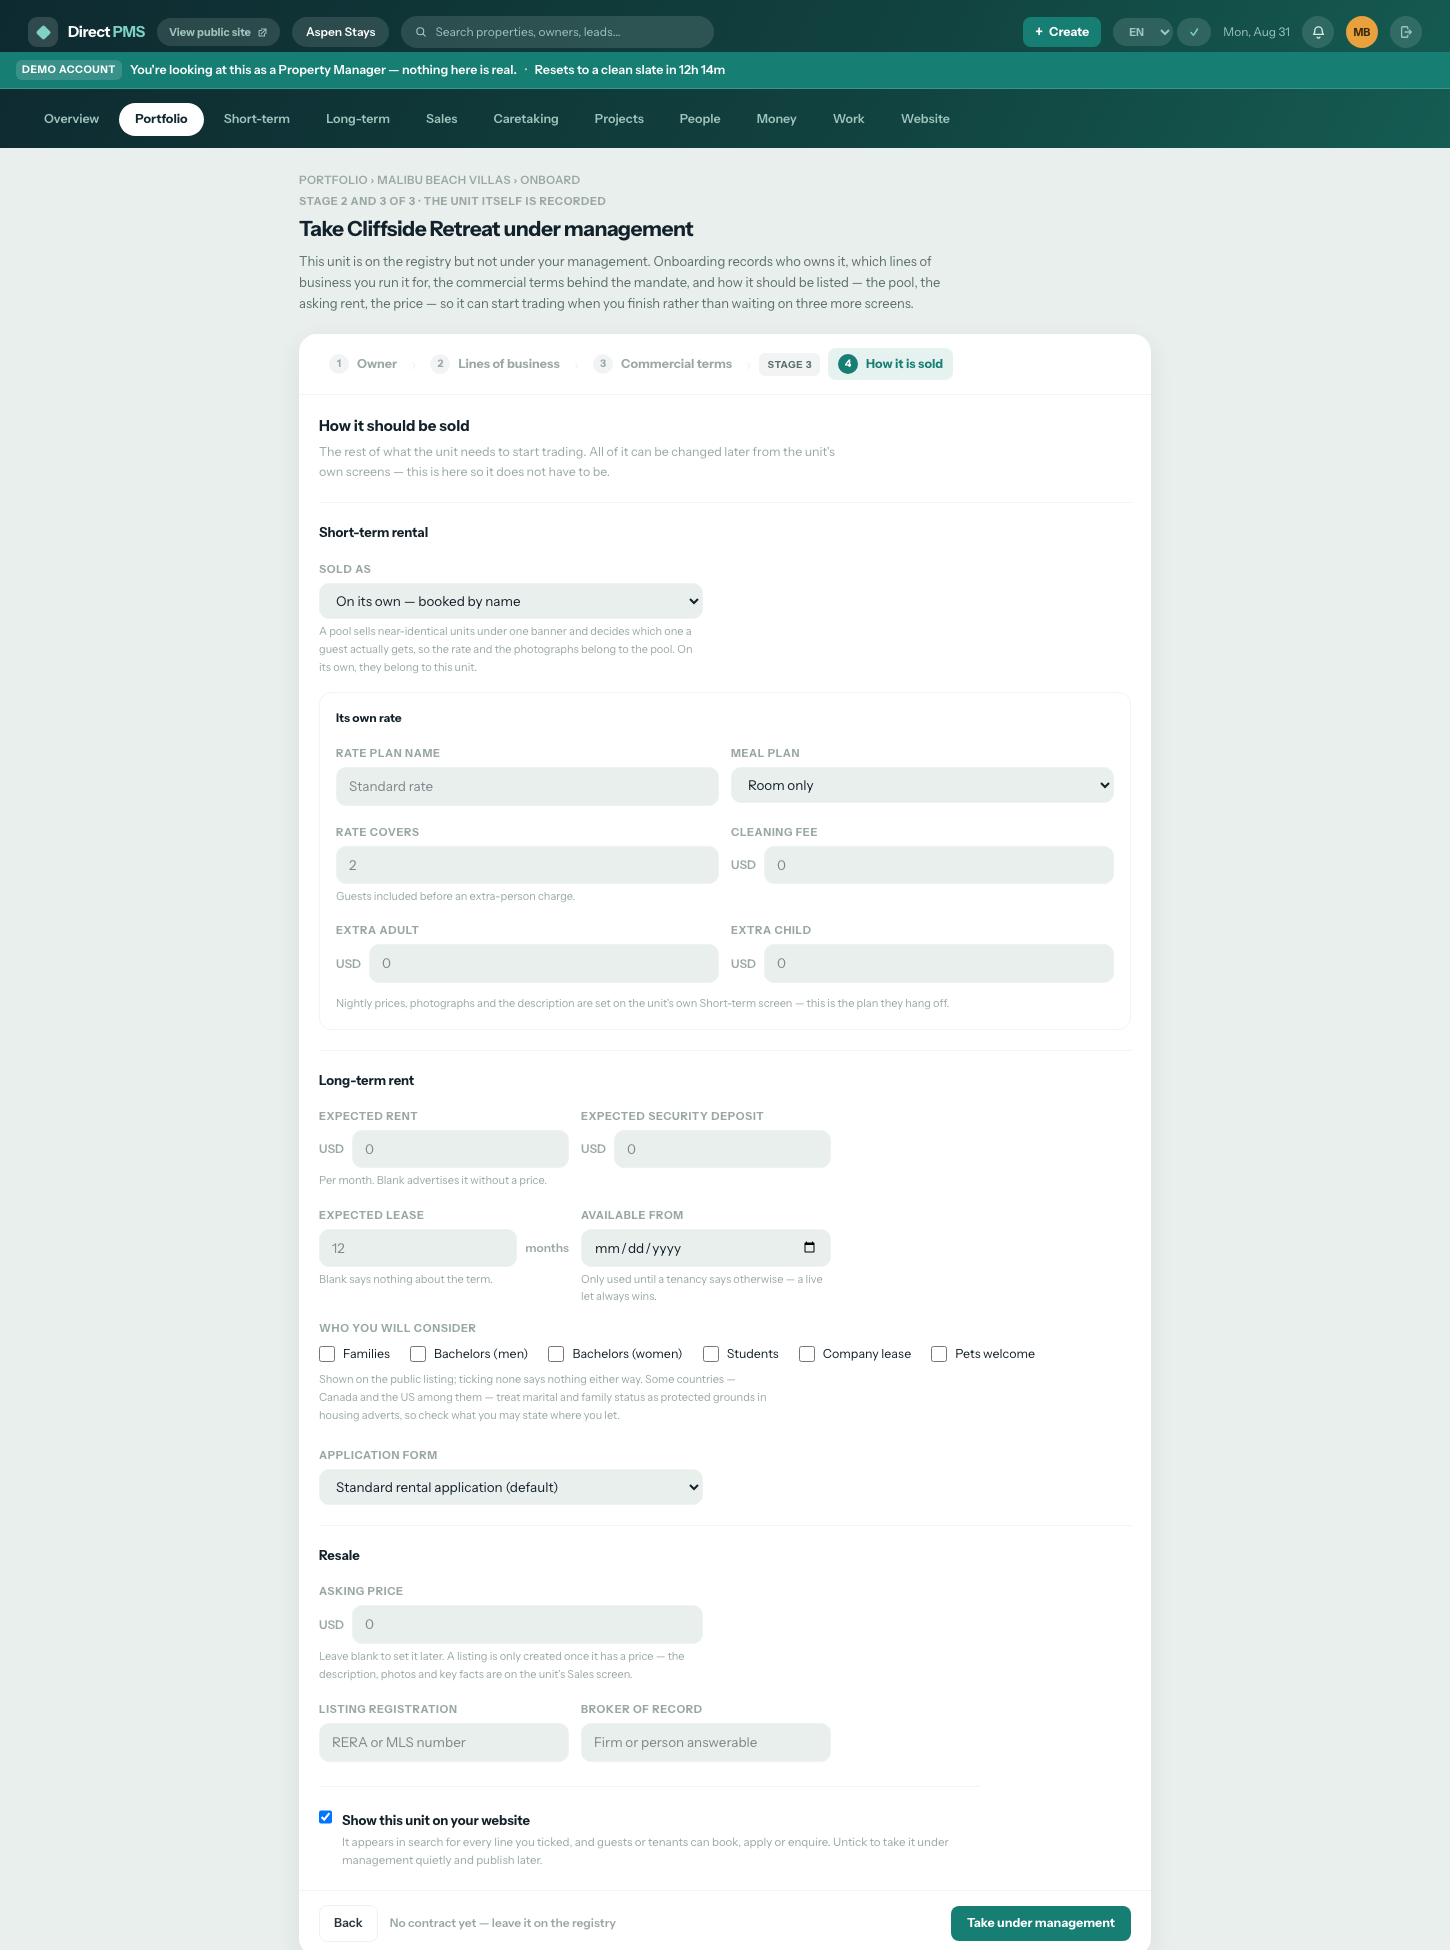Open the Application Form dropdown
Image resolution: width=1450 pixels, height=1950 pixels.
[510, 1487]
